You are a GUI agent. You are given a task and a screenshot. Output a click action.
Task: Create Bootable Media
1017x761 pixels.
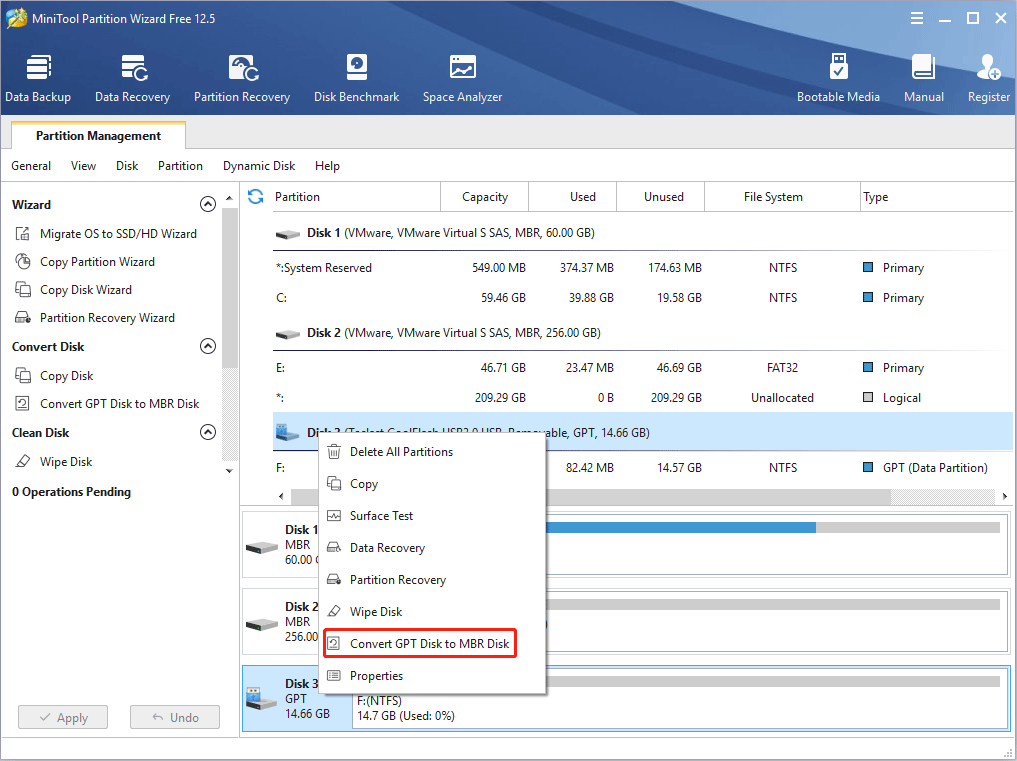click(838, 79)
